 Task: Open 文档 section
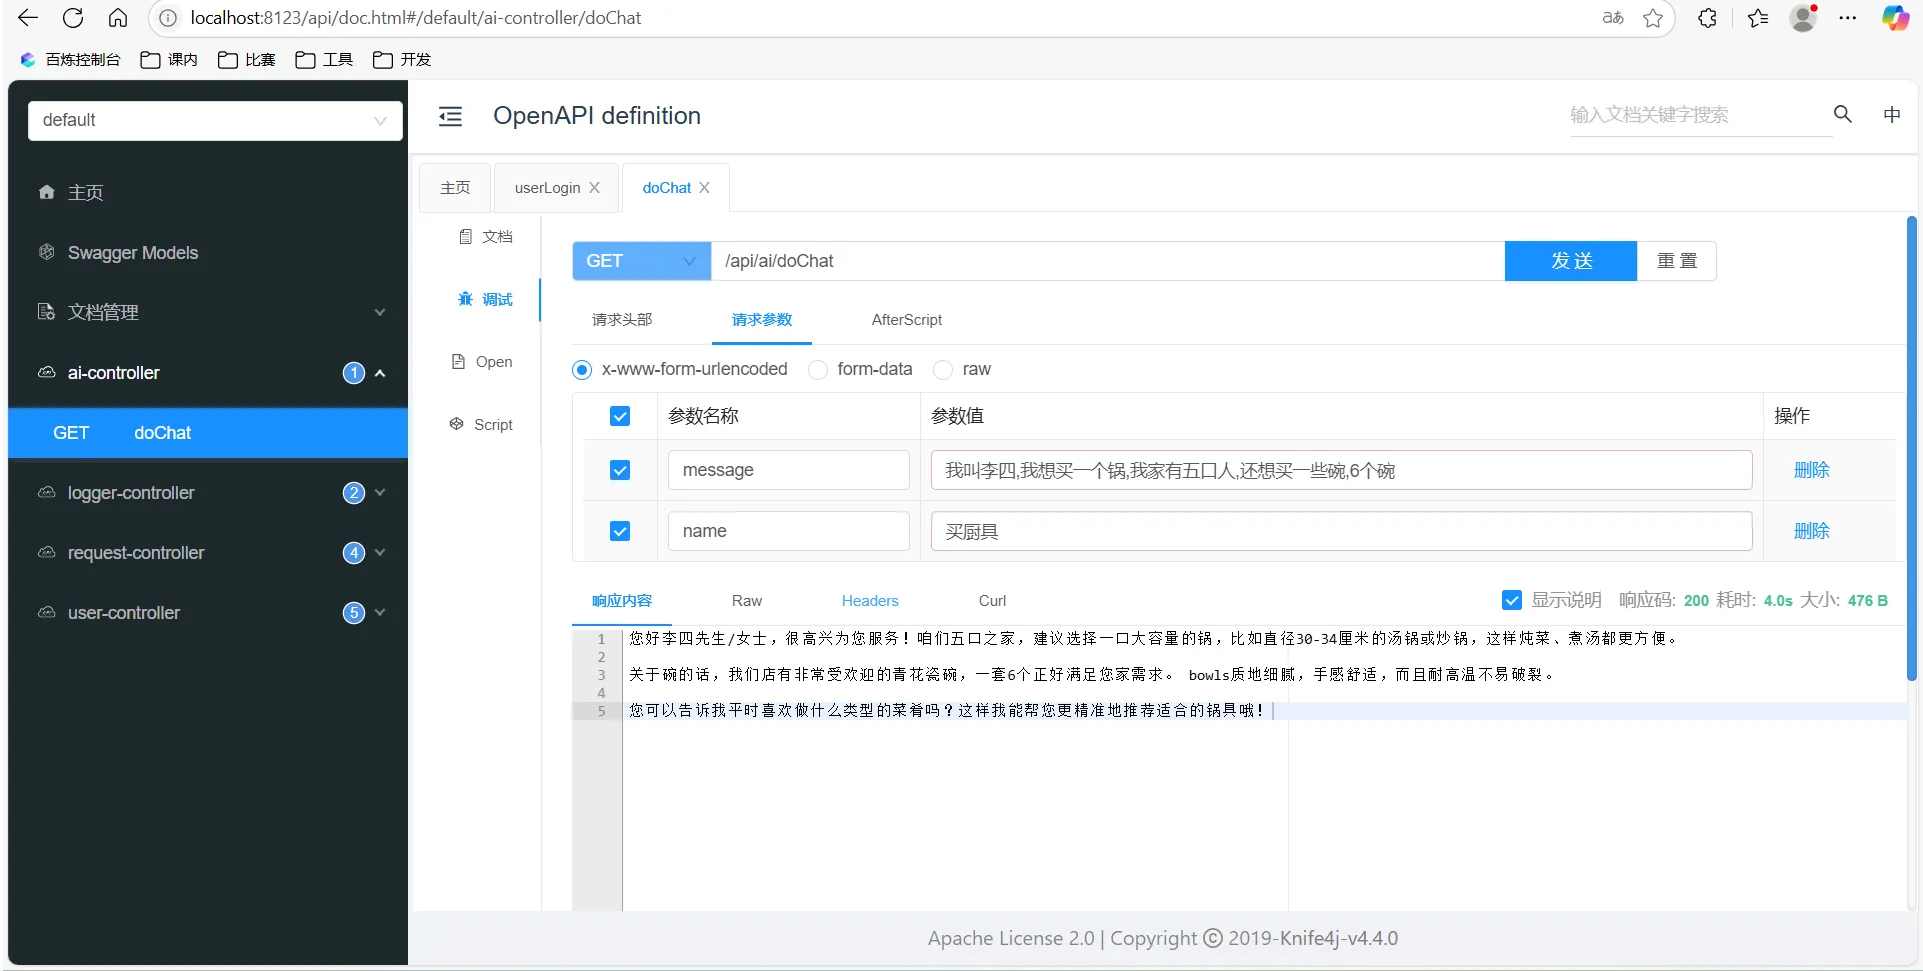point(486,237)
